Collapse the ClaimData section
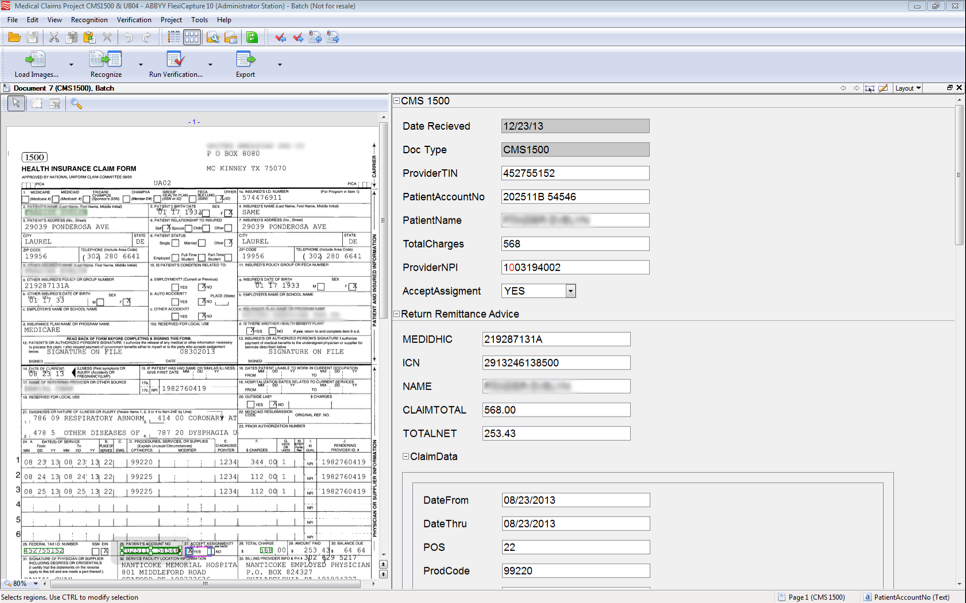The image size is (966, 603). (405, 456)
